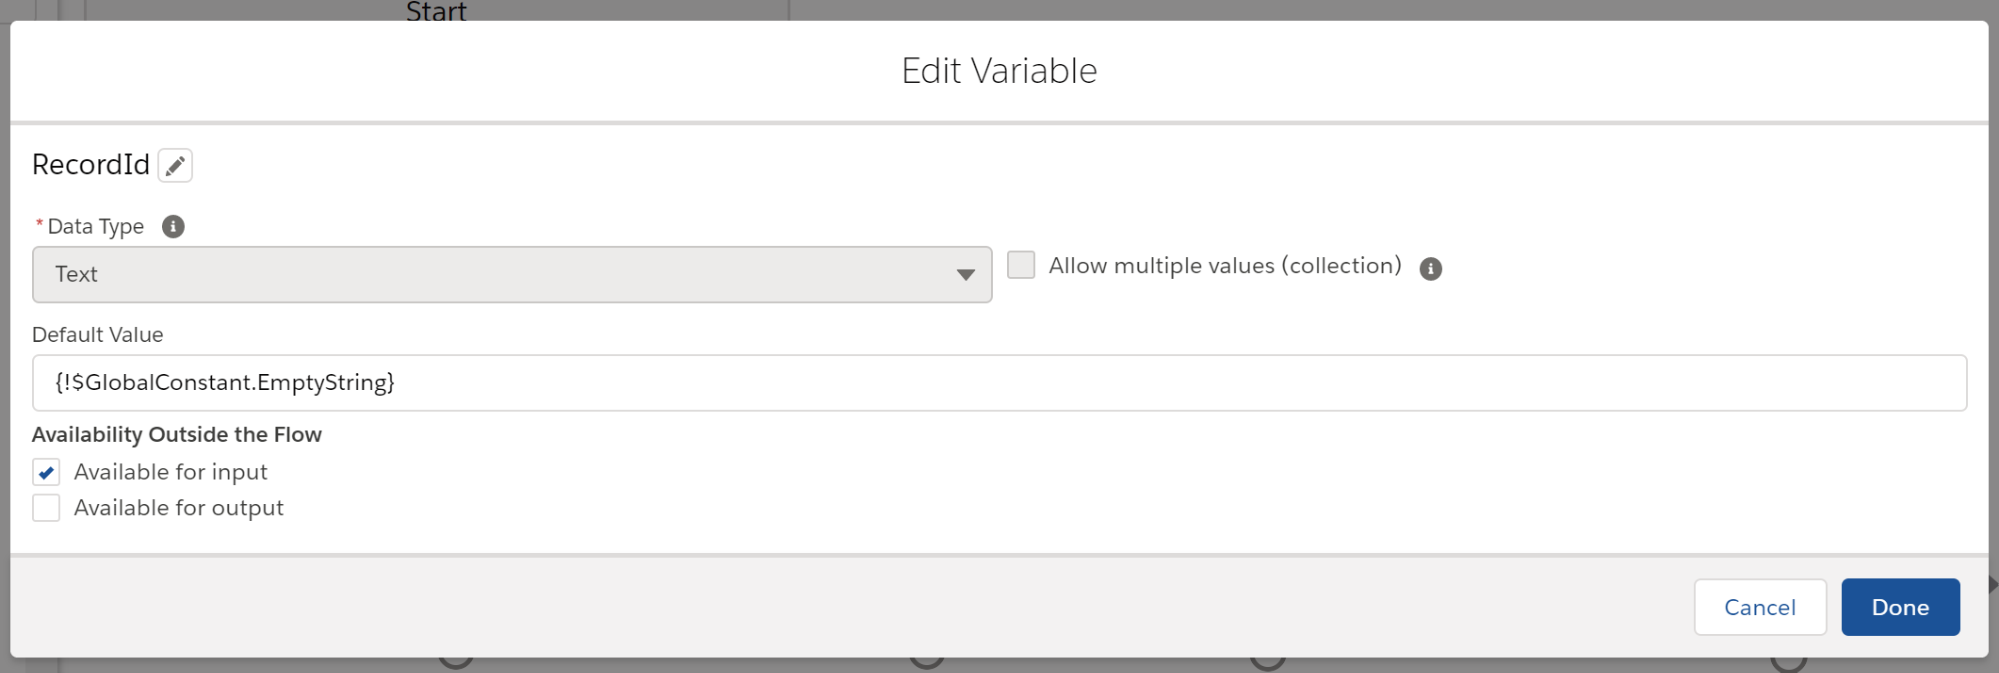The height and width of the screenshot is (673, 1999).
Task: Click the Edit Variable dialog title
Action: pyautogui.click(x=999, y=71)
